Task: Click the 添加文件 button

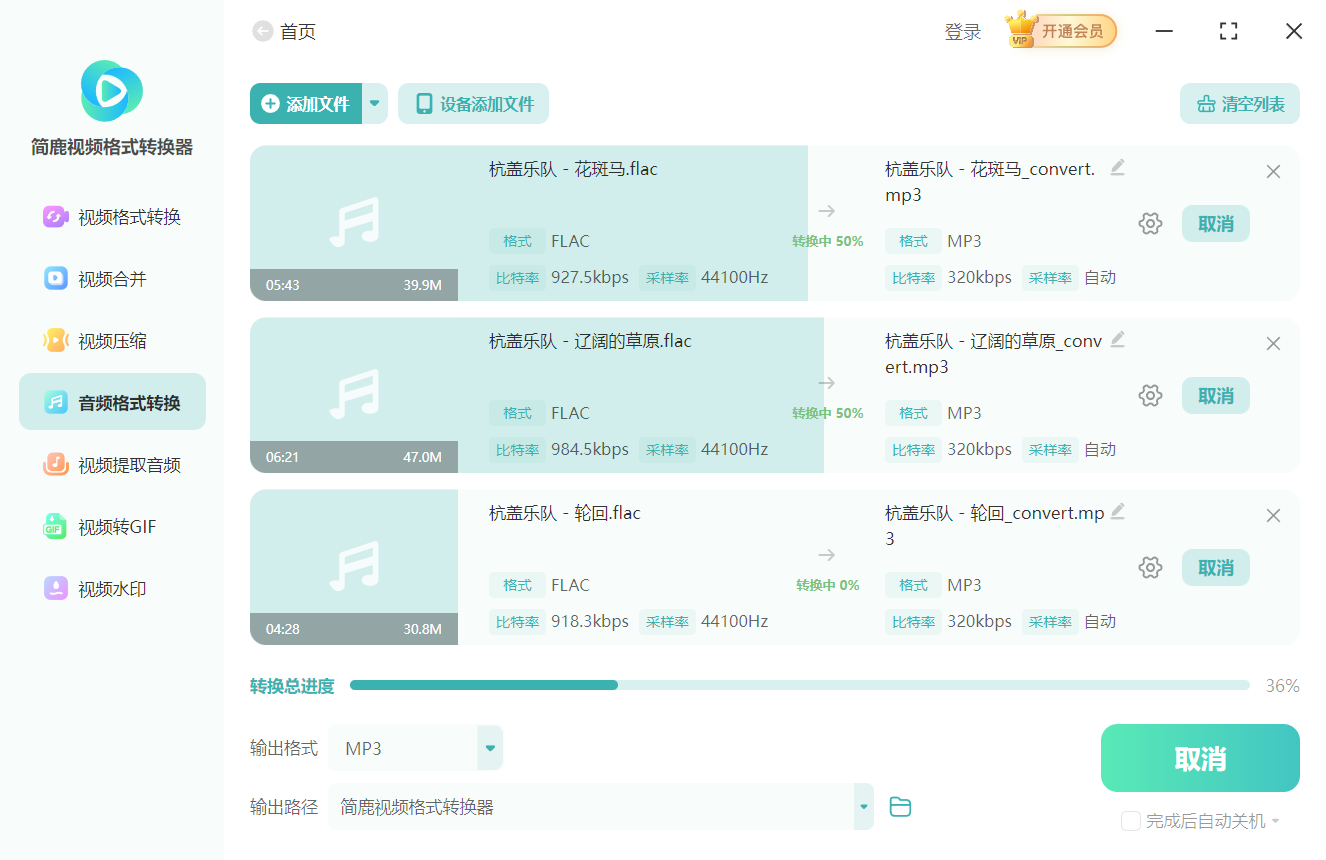Action: (306, 104)
